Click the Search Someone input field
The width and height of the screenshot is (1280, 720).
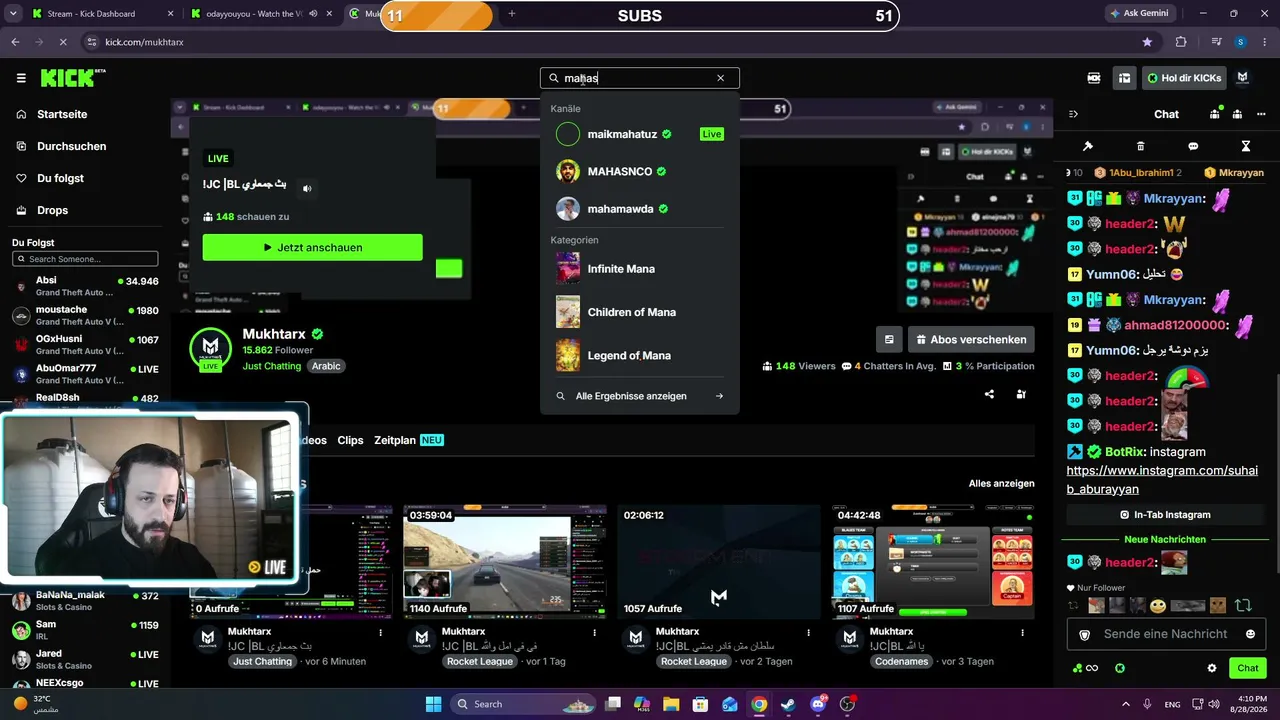click(x=85, y=259)
